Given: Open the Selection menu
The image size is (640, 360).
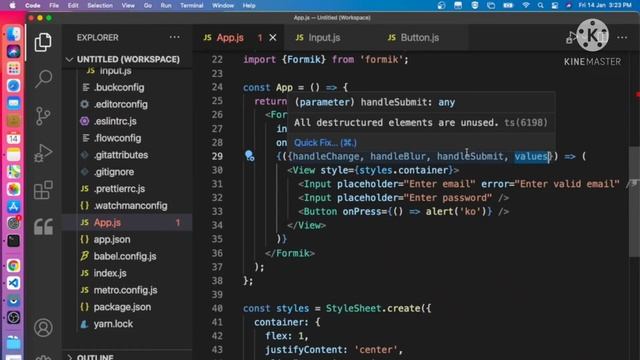Looking at the screenshot, I should coord(100,5).
